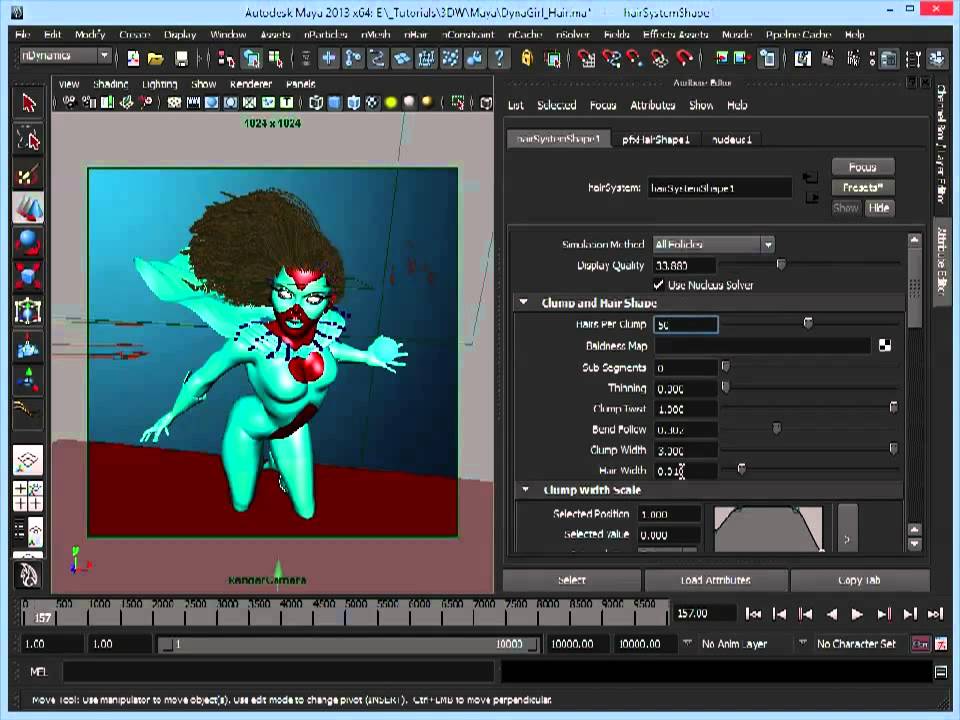Click Load Attributes button
960x720 pixels.
pos(716,580)
